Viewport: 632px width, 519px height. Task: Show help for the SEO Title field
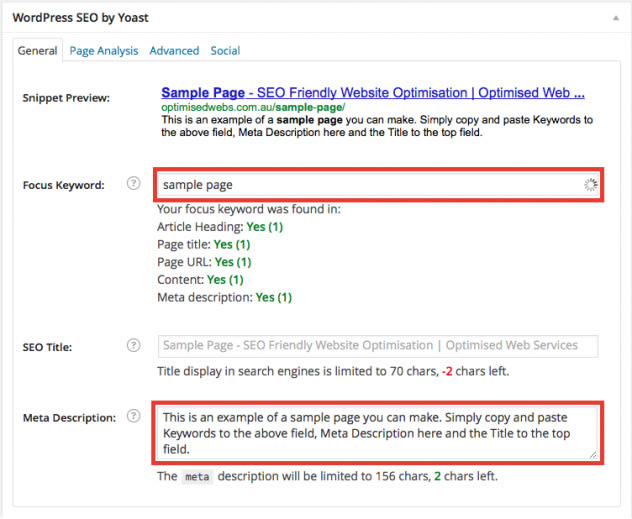tap(134, 346)
